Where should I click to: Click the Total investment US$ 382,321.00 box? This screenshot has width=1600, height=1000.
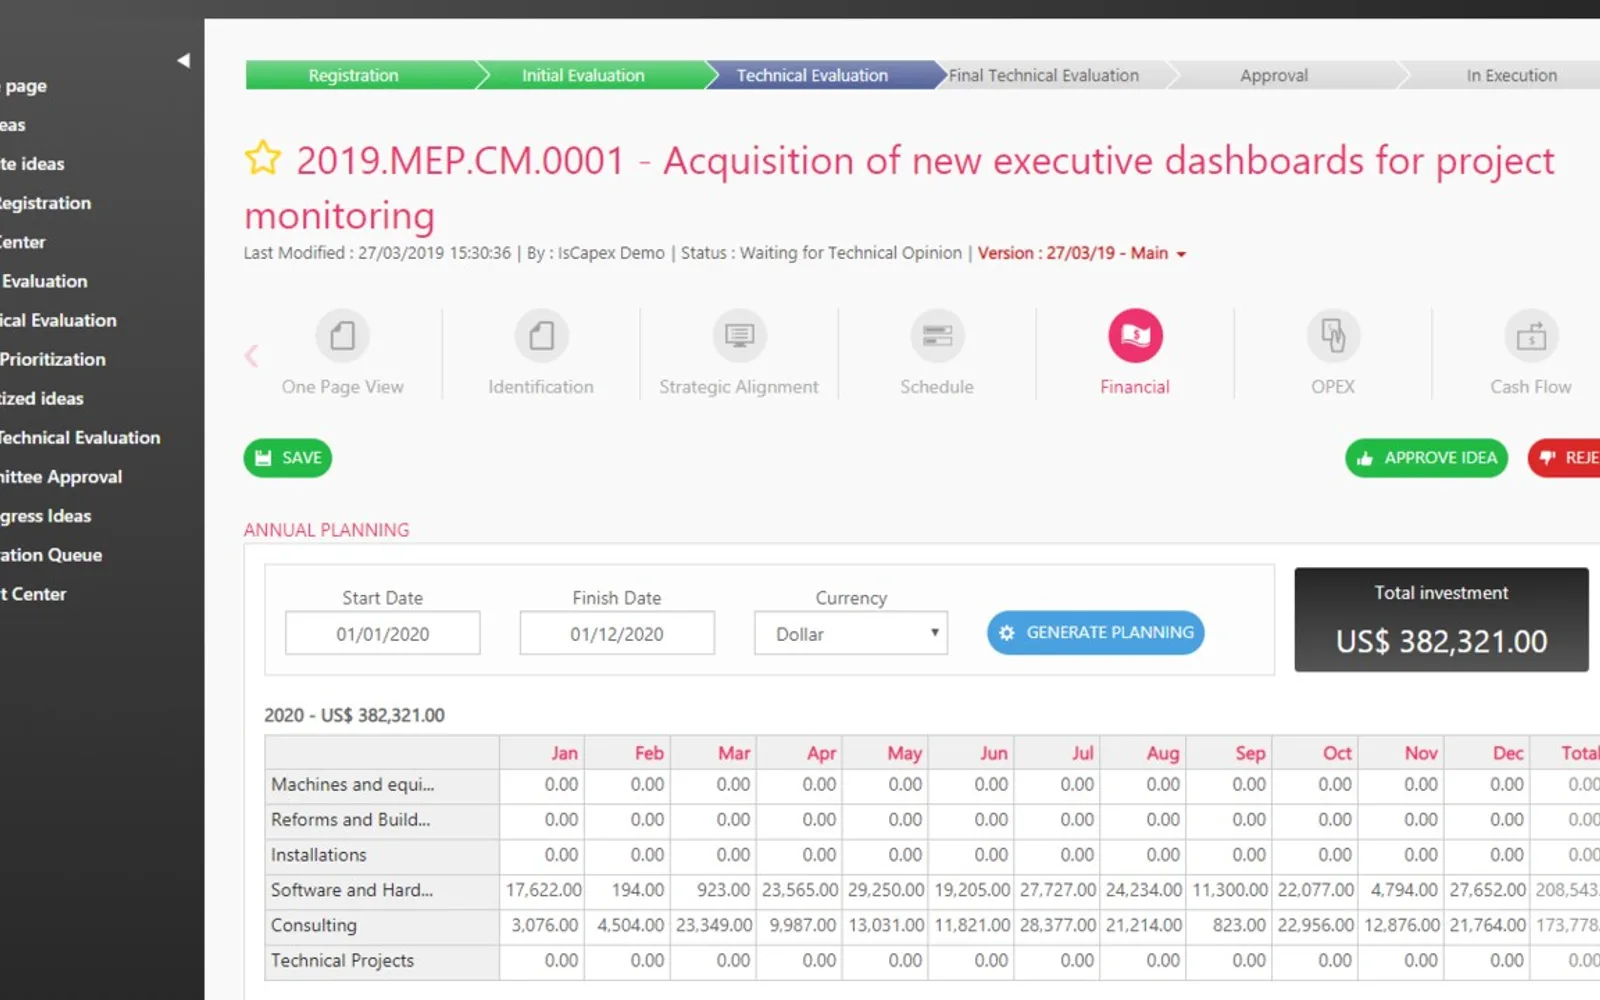(1441, 620)
